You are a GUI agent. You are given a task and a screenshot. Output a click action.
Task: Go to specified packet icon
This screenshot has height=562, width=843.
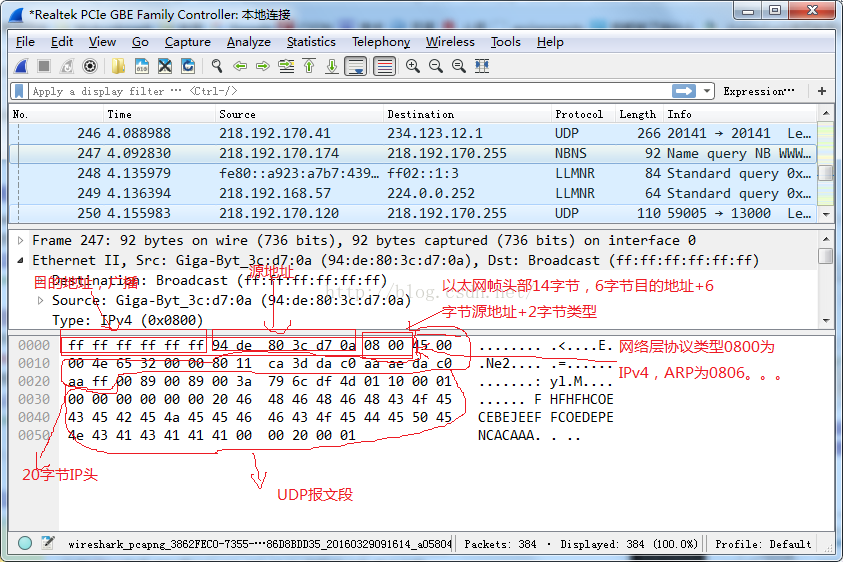(x=286, y=66)
